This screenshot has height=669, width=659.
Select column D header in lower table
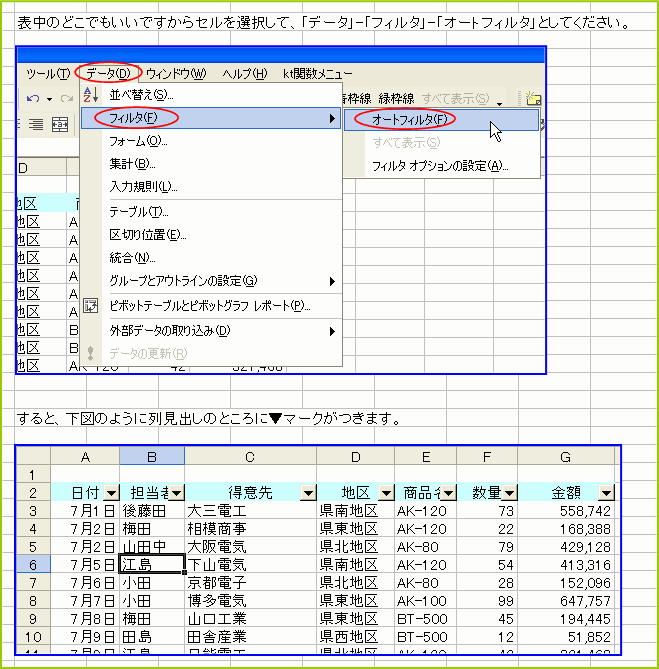356,457
